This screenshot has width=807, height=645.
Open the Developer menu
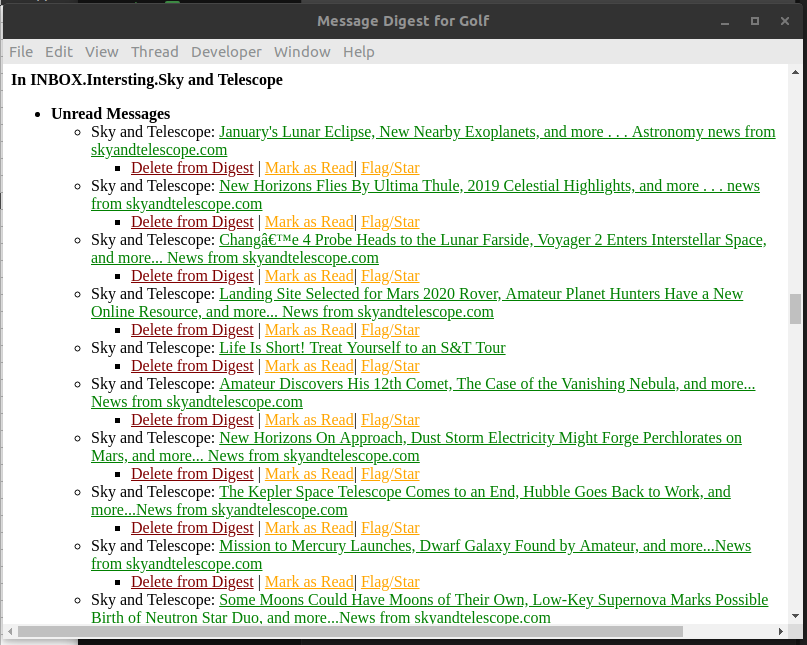pyautogui.click(x=226, y=52)
